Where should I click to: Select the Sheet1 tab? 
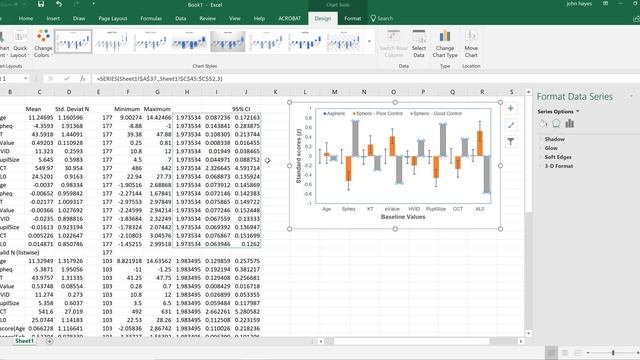point(24,341)
